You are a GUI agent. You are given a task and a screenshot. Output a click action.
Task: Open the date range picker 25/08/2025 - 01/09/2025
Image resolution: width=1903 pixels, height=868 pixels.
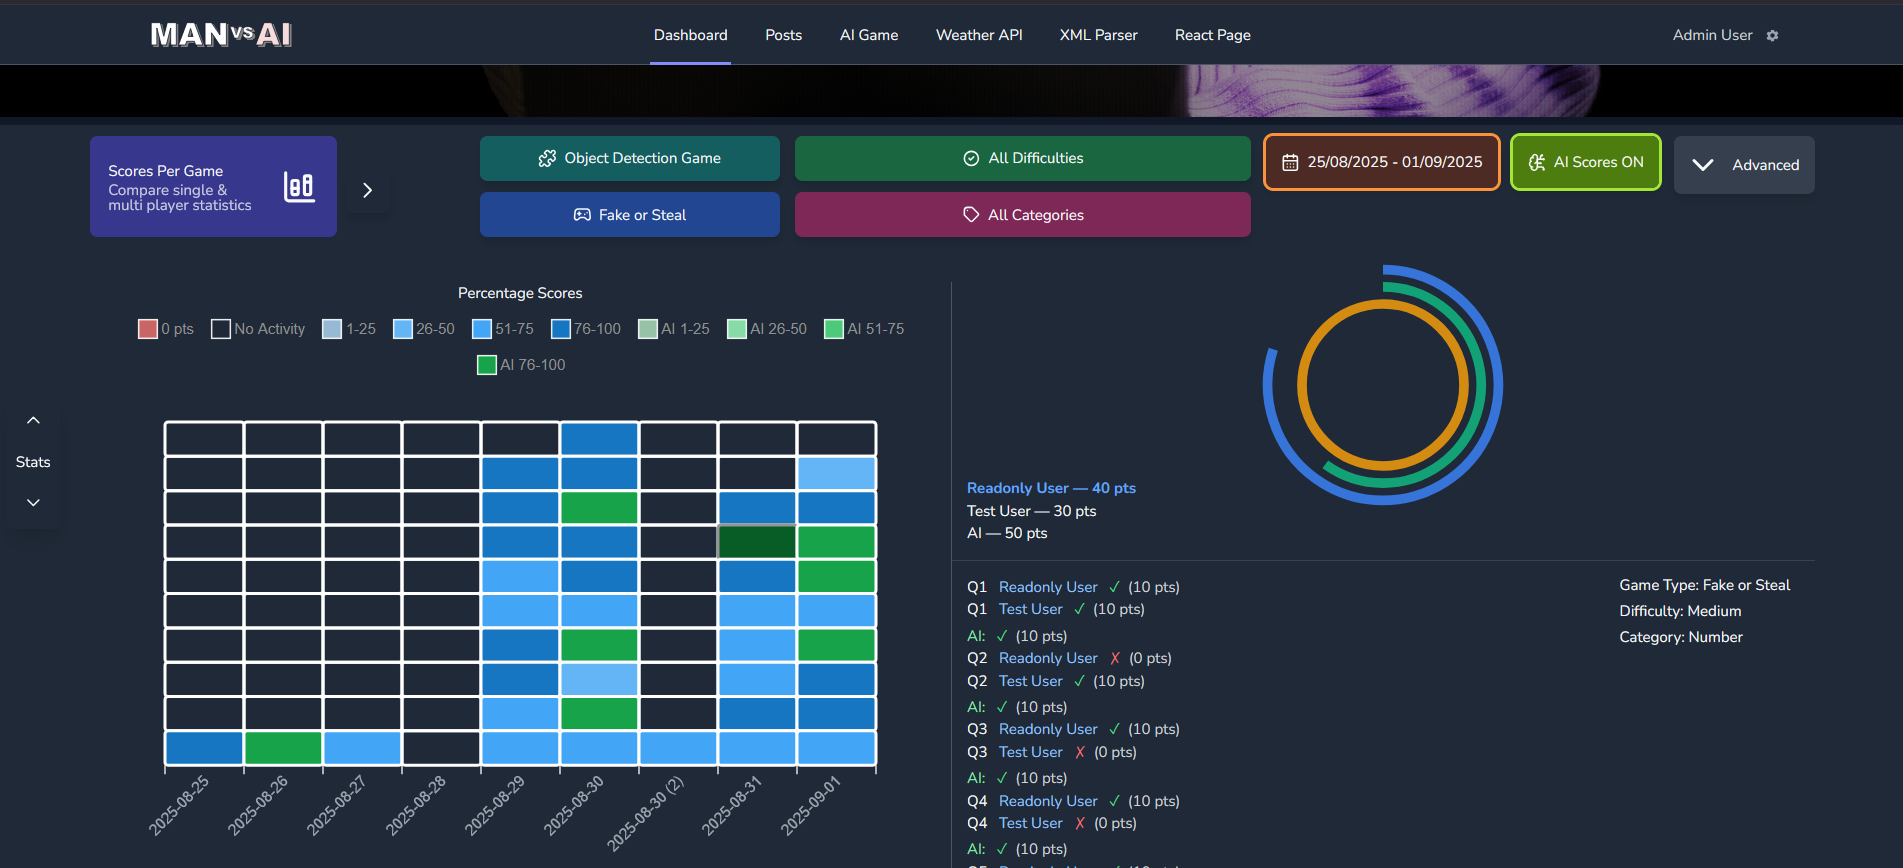tap(1381, 162)
